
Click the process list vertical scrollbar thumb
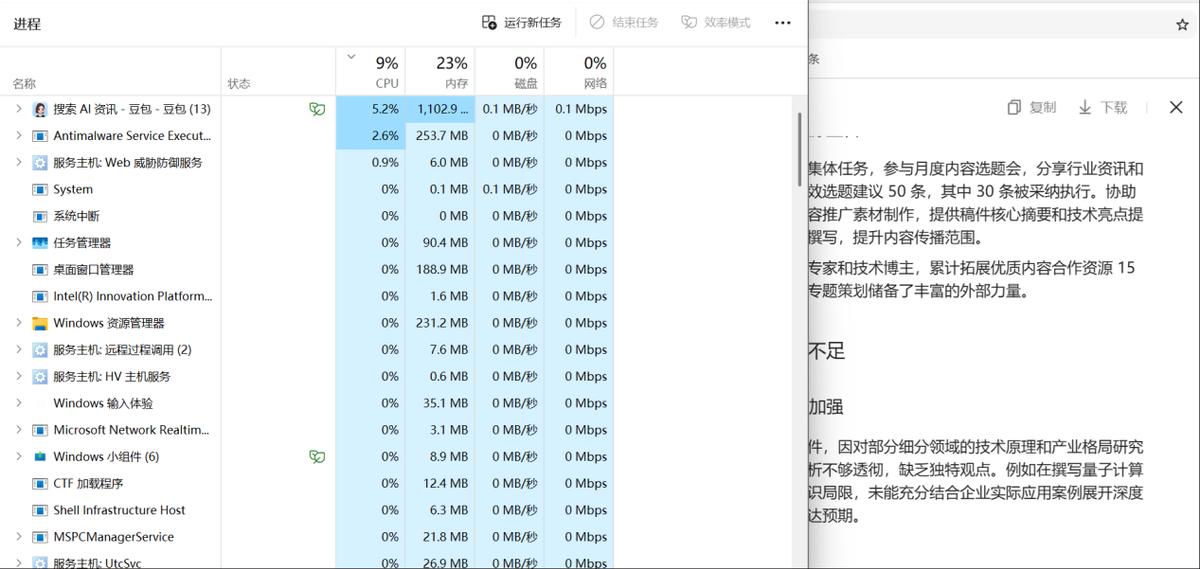[x=798, y=148]
